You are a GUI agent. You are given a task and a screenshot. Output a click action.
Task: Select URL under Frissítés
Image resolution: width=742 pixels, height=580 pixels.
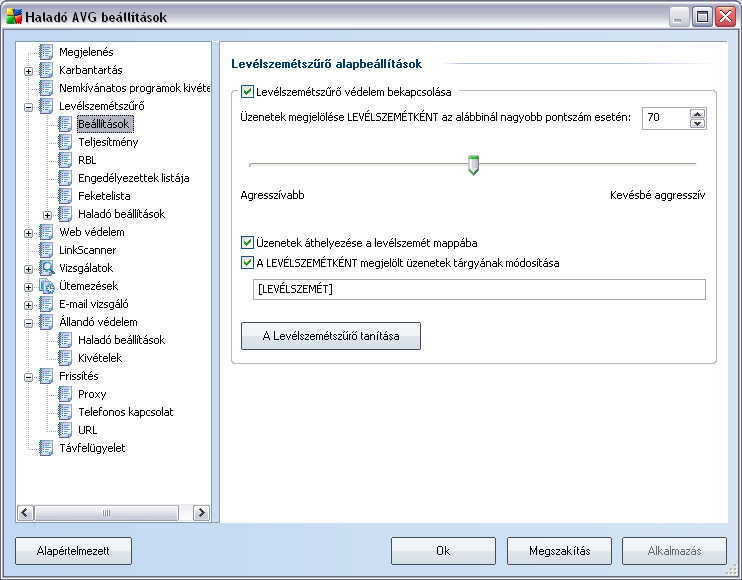pyautogui.click(x=87, y=430)
